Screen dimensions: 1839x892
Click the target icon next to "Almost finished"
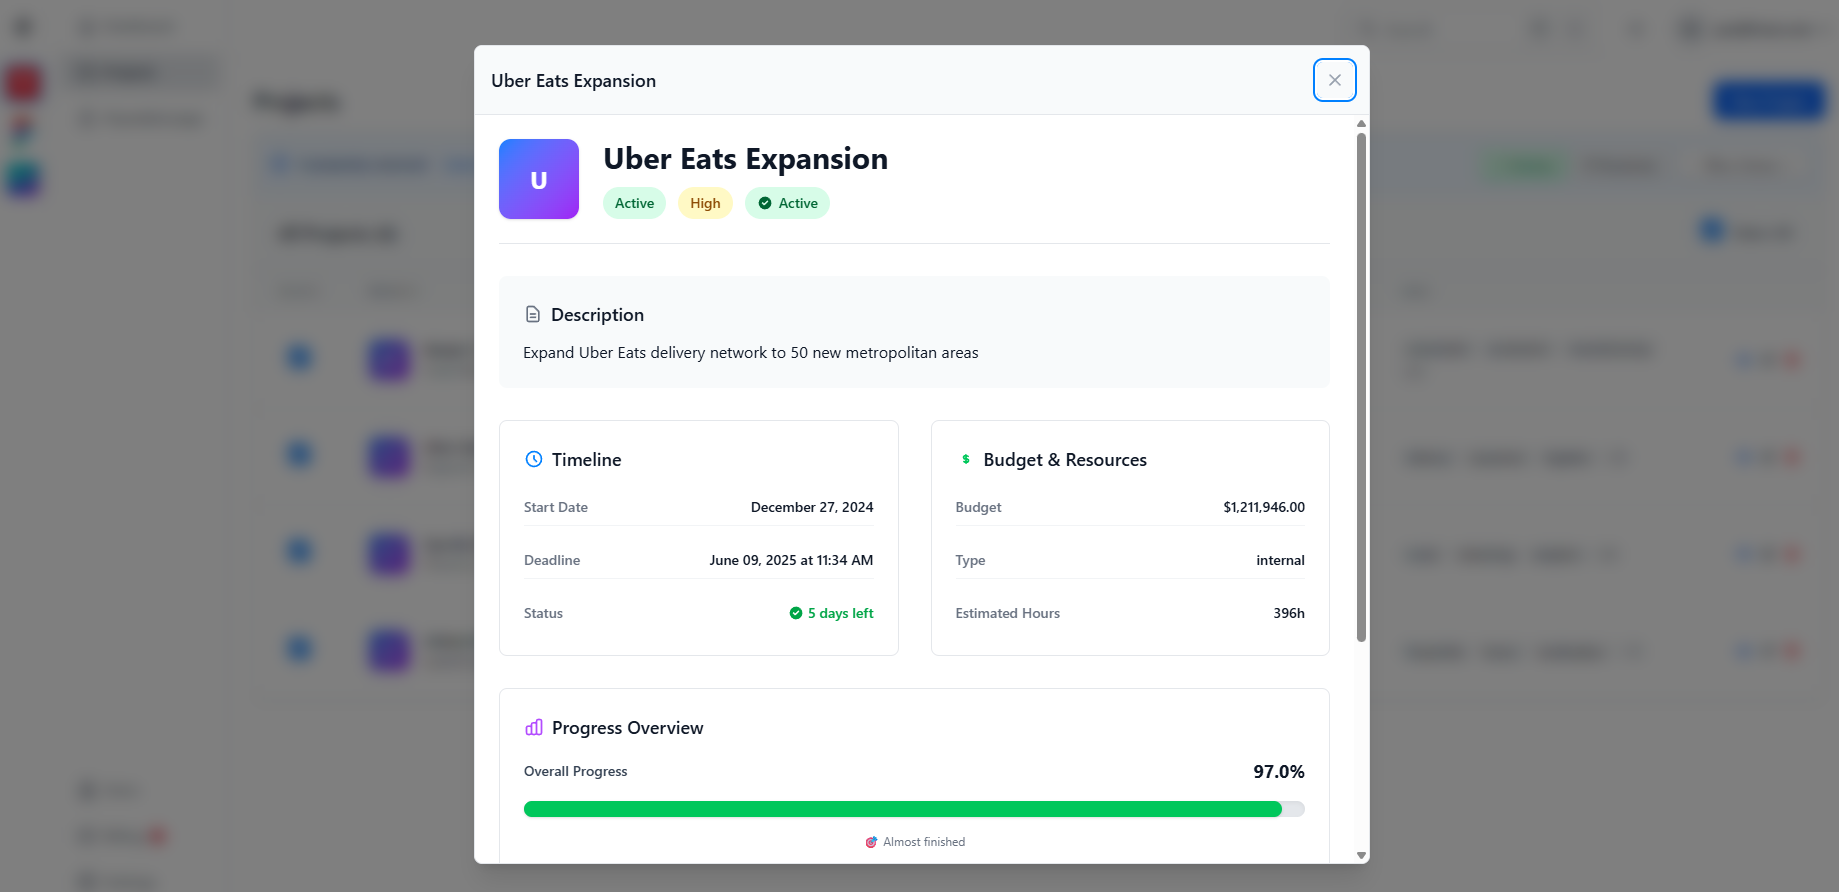point(871,842)
